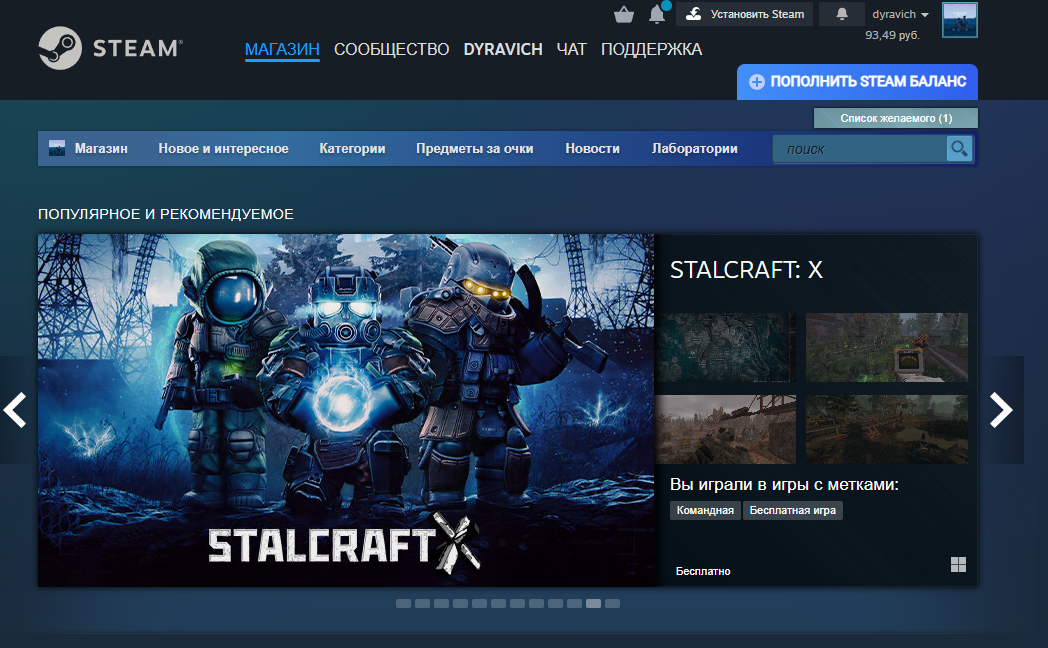Open the Лаборатории tab
Viewport: 1048px width, 648px height.
694,148
